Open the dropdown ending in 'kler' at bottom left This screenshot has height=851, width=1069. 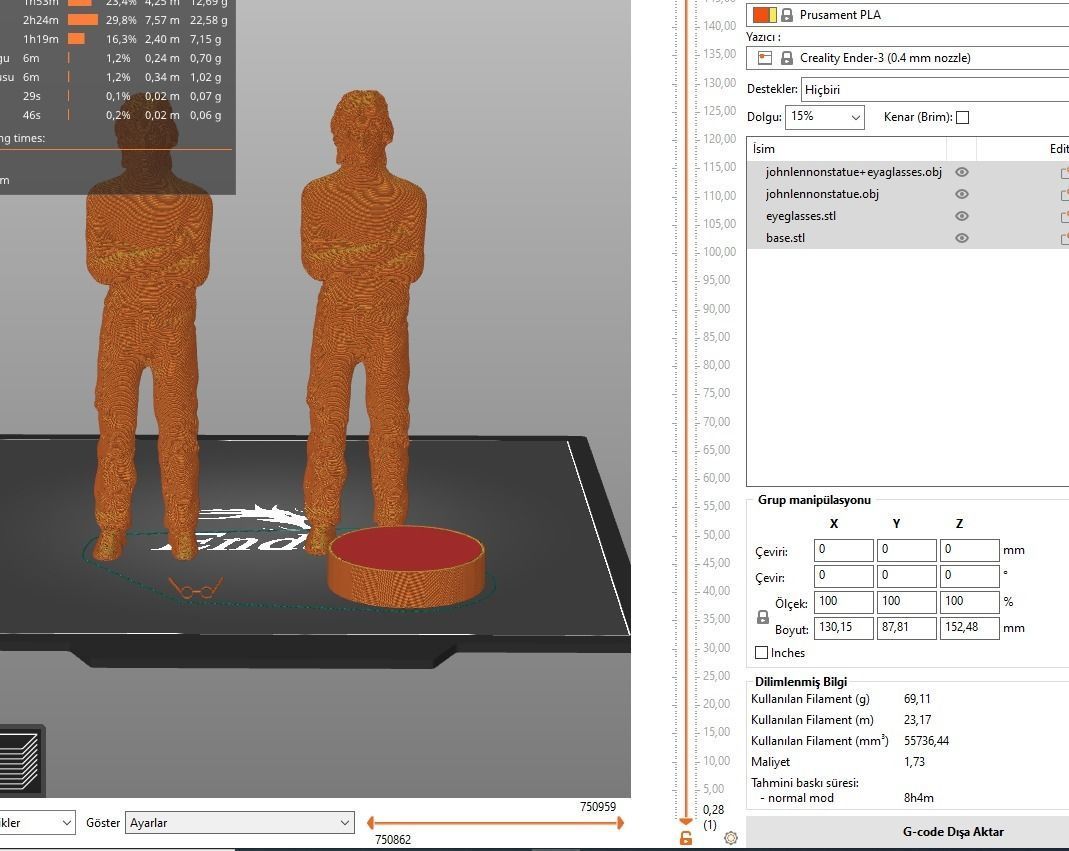37,822
